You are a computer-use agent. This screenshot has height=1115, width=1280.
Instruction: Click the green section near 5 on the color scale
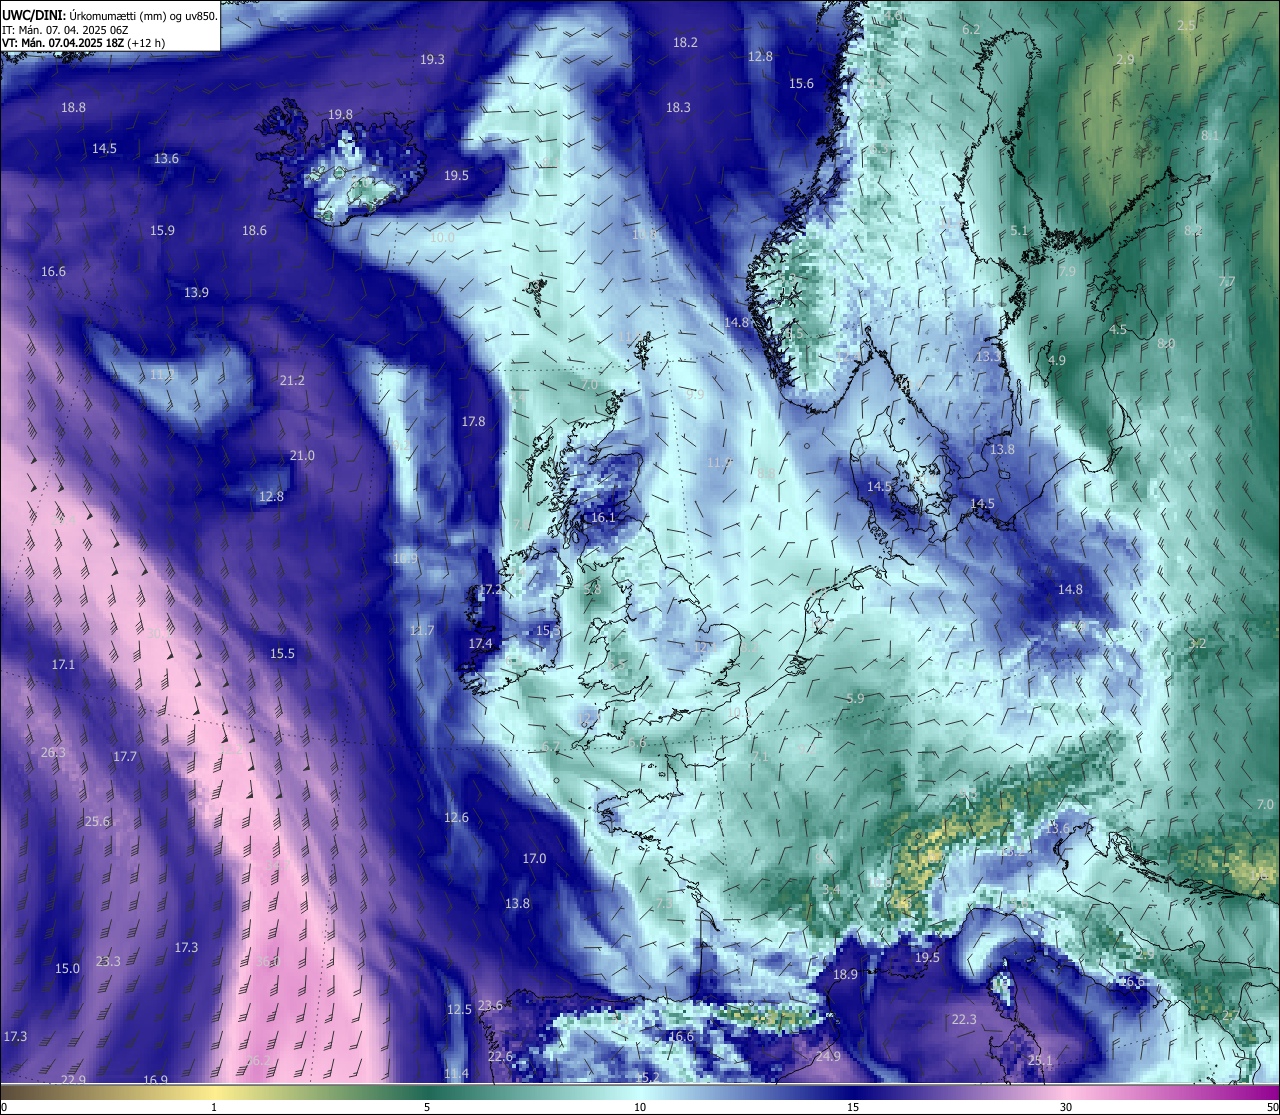coord(427,1092)
